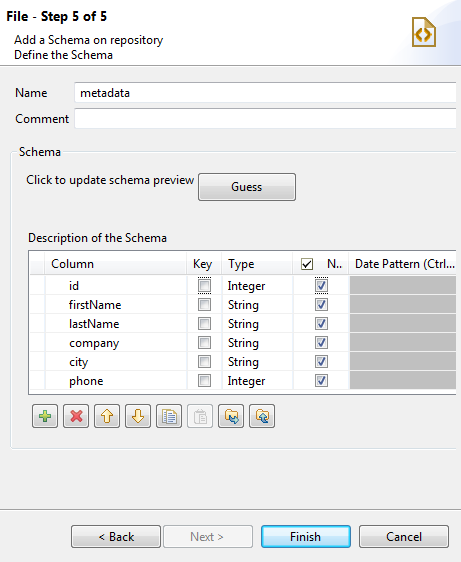Viewport: 461px width, 562px height.
Task: Click Finish to complete wizard
Action: click(x=306, y=537)
